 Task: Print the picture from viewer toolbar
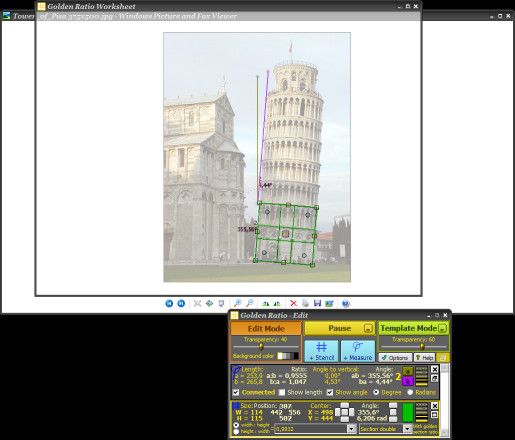click(305, 303)
